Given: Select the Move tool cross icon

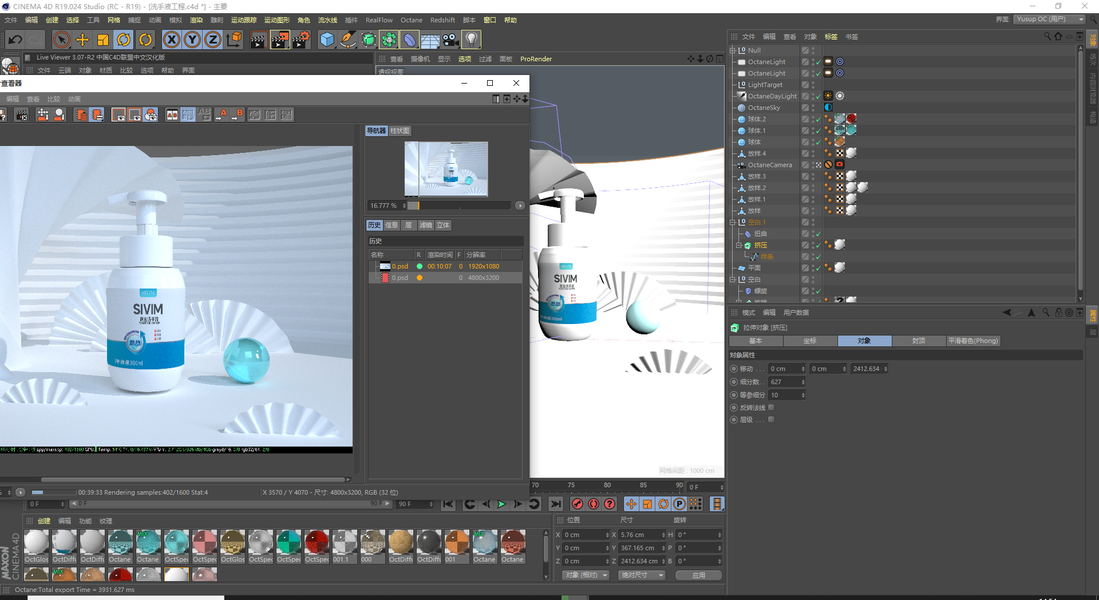Looking at the screenshot, I should tap(83, 40).
